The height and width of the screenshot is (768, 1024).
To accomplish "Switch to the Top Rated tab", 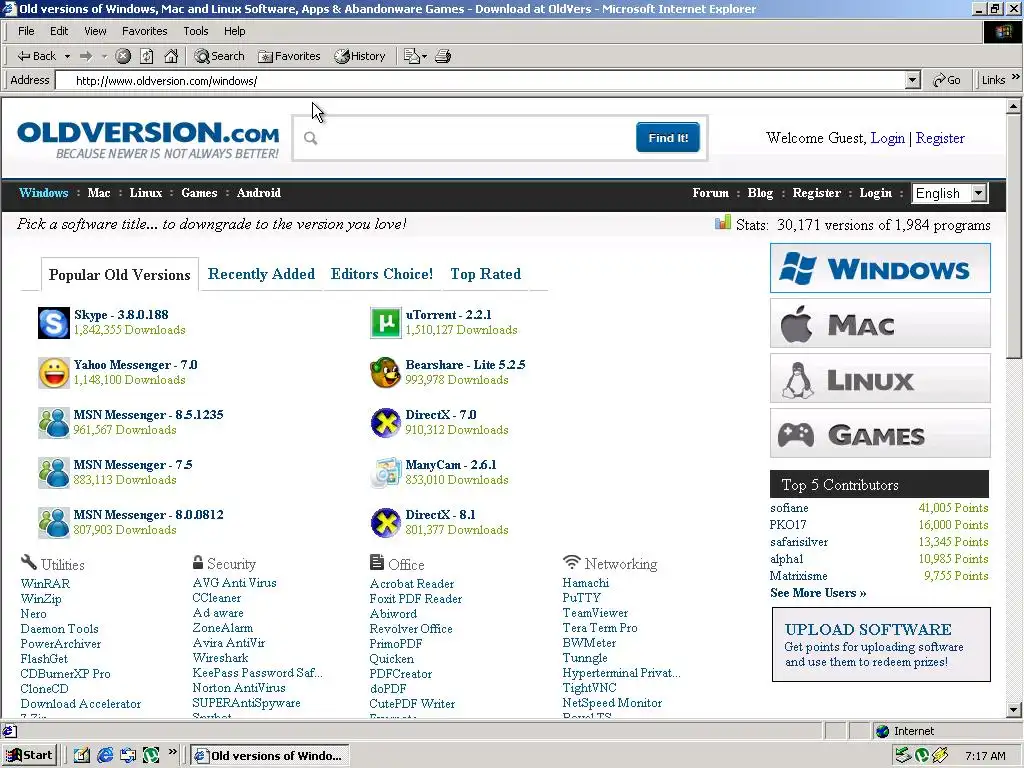I will coord(485,274).
